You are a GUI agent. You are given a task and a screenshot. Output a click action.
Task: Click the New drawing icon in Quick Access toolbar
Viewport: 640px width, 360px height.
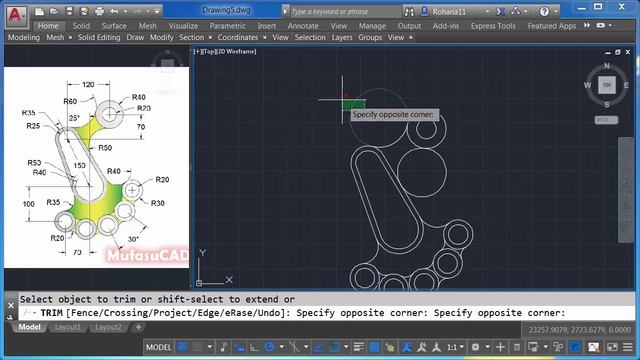click(x=39, y=11)
